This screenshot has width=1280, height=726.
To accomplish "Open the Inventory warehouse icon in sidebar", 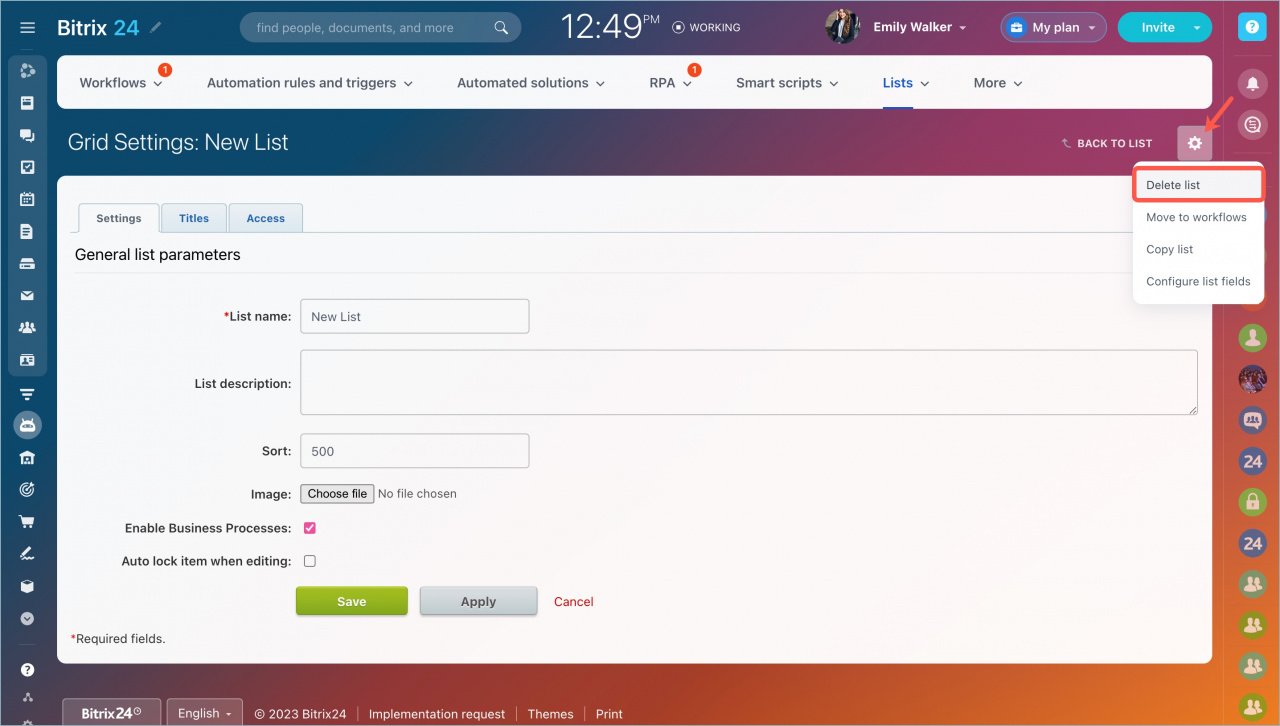I will (x=28, y=458).
